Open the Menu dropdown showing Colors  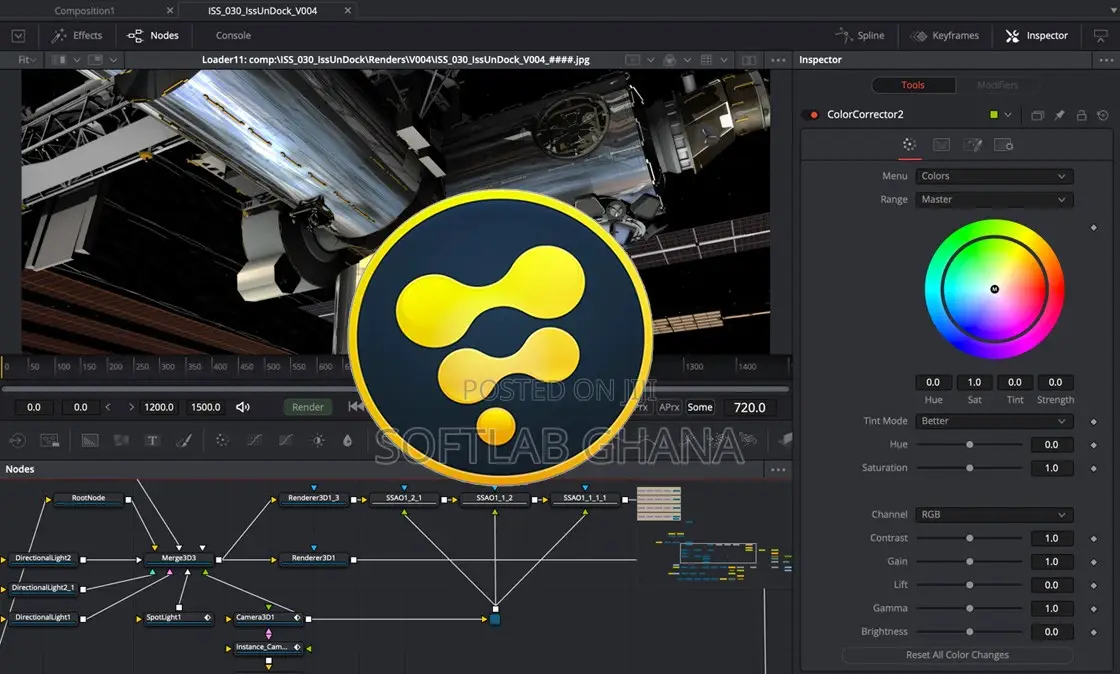pos(994,176)
